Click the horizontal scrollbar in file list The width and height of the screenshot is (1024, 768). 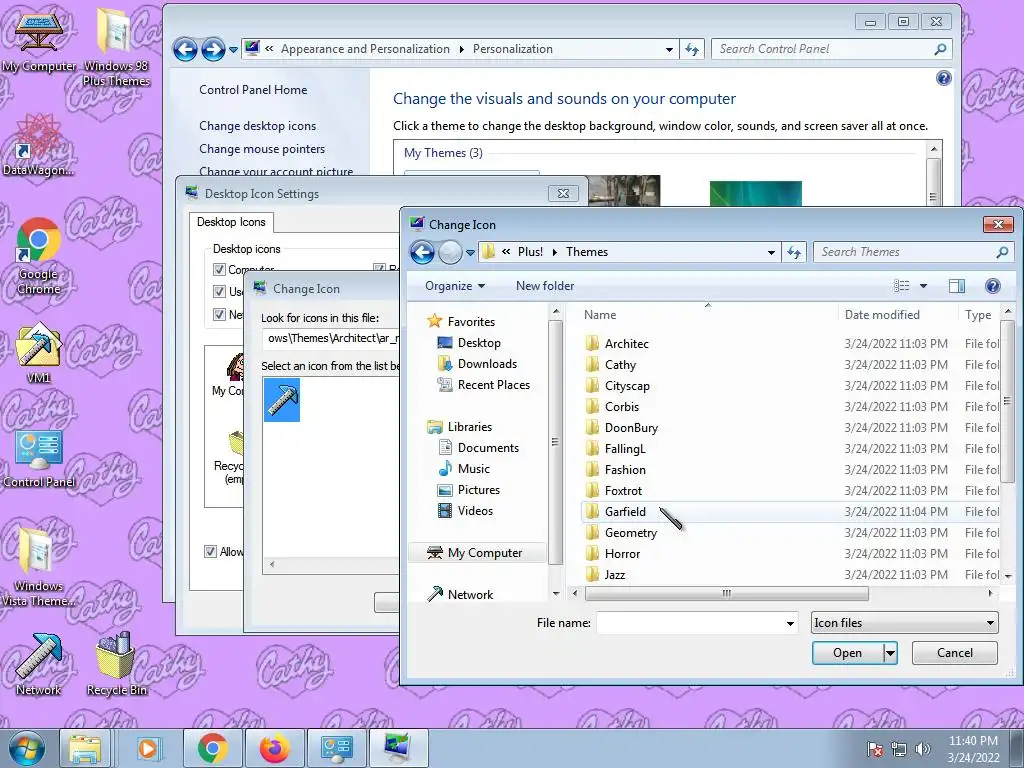coord(727,594)
